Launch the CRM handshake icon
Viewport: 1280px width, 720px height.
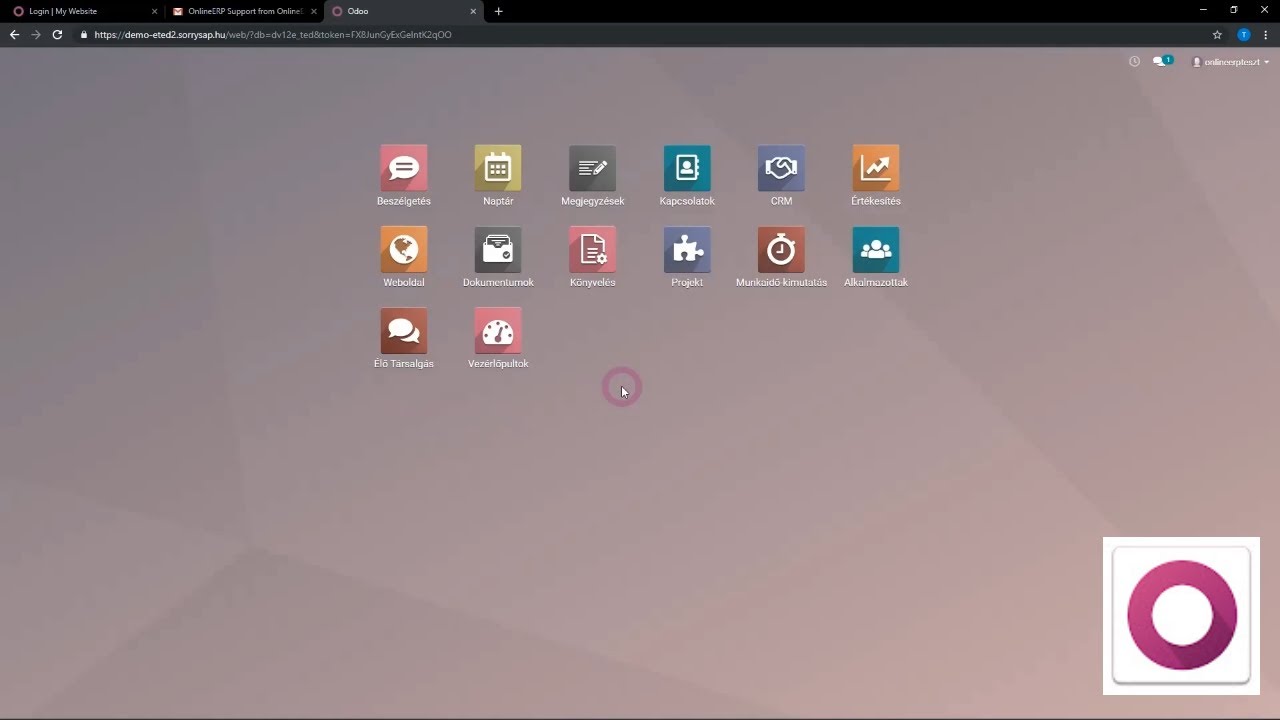[781, 168]
